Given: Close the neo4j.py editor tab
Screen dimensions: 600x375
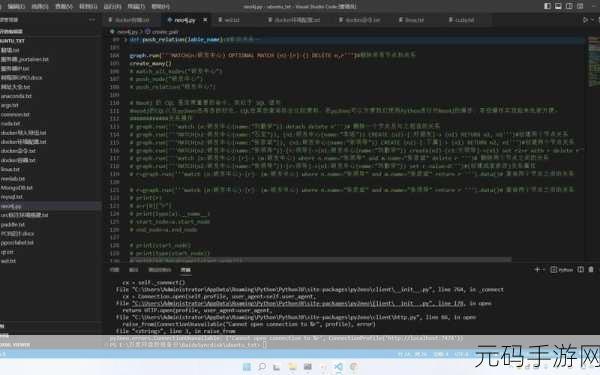Looking at the screenshot, I should pos(205,20).
